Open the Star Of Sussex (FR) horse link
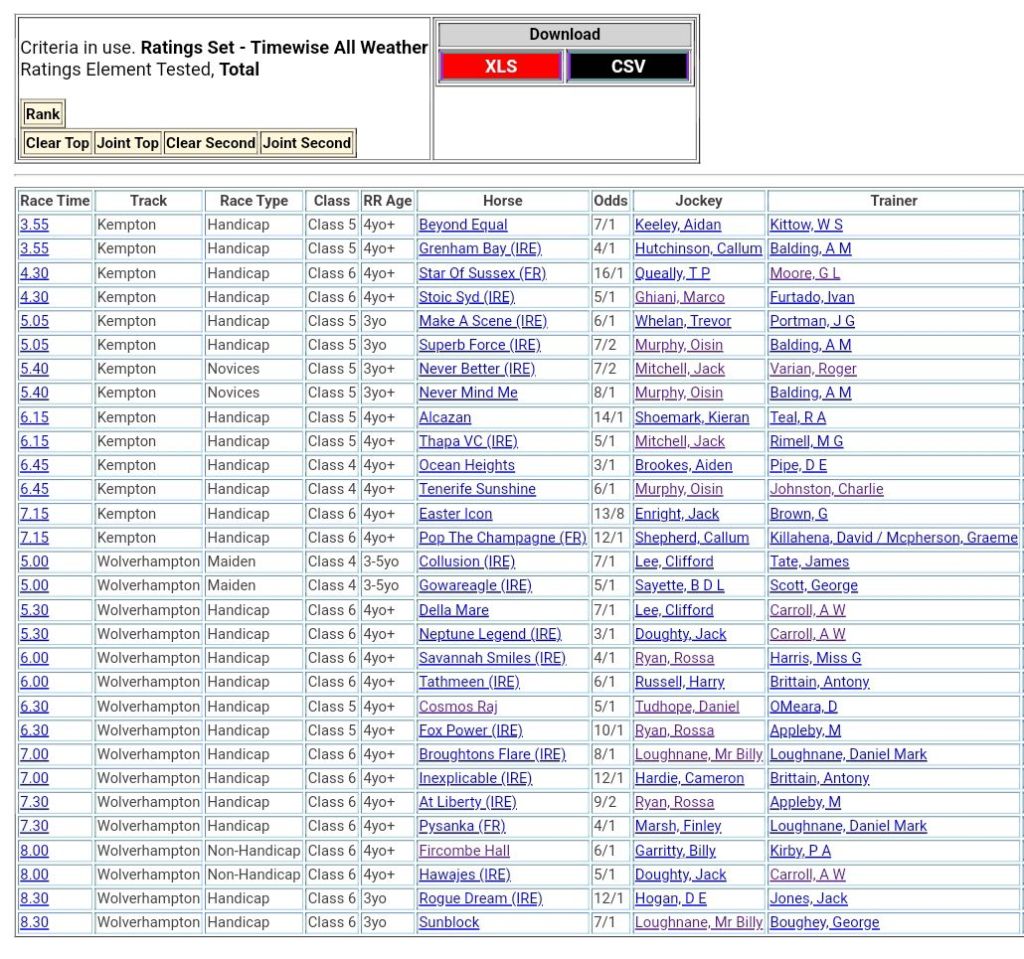 pos(481,273)
